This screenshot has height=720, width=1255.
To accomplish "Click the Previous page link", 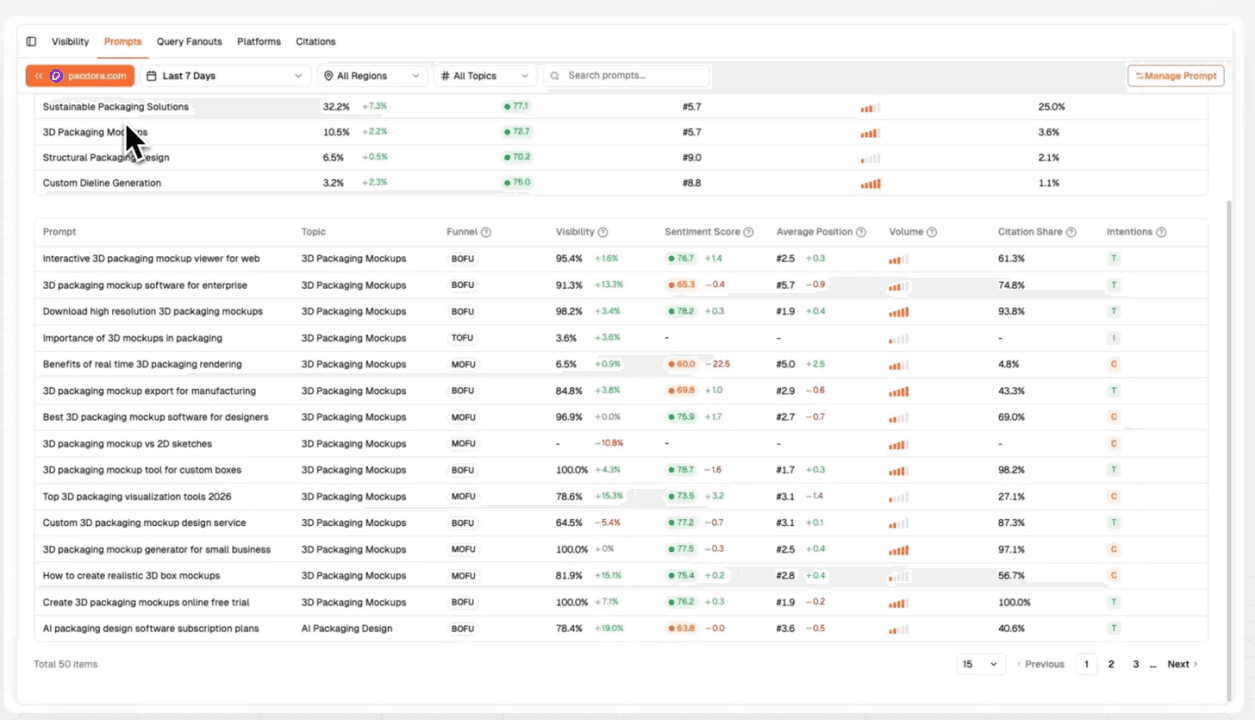I will tap(1040, 664).
